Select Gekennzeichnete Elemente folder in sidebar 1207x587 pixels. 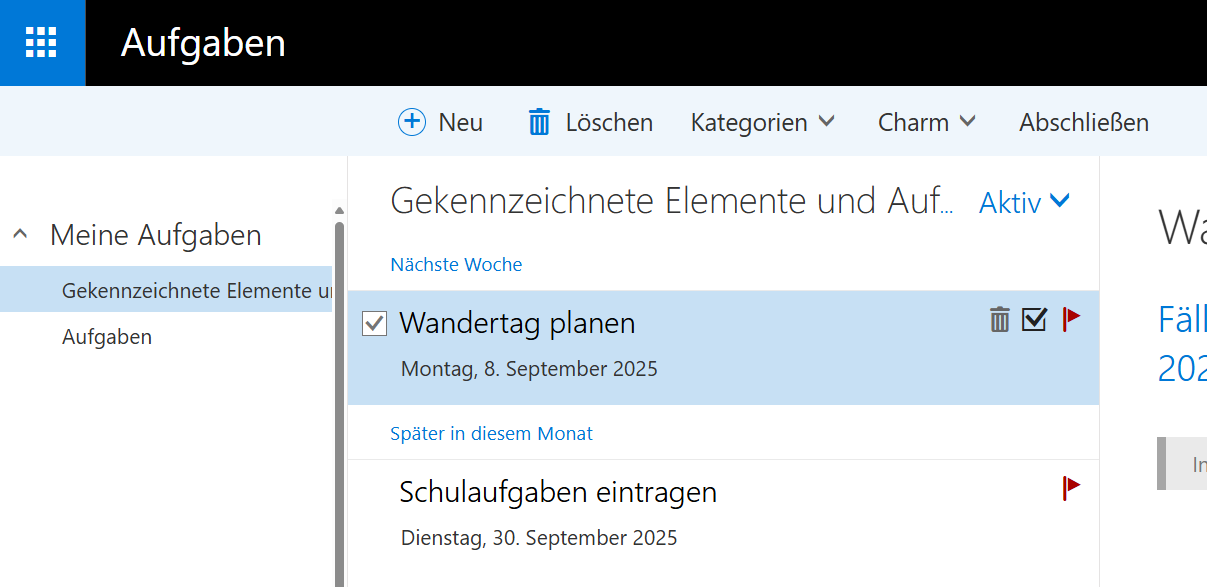coord(195,290)
